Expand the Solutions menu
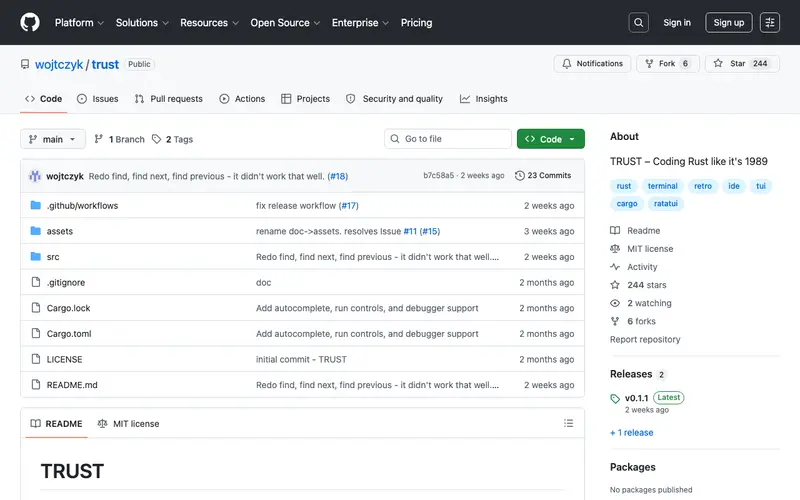 tap(142, 22)
